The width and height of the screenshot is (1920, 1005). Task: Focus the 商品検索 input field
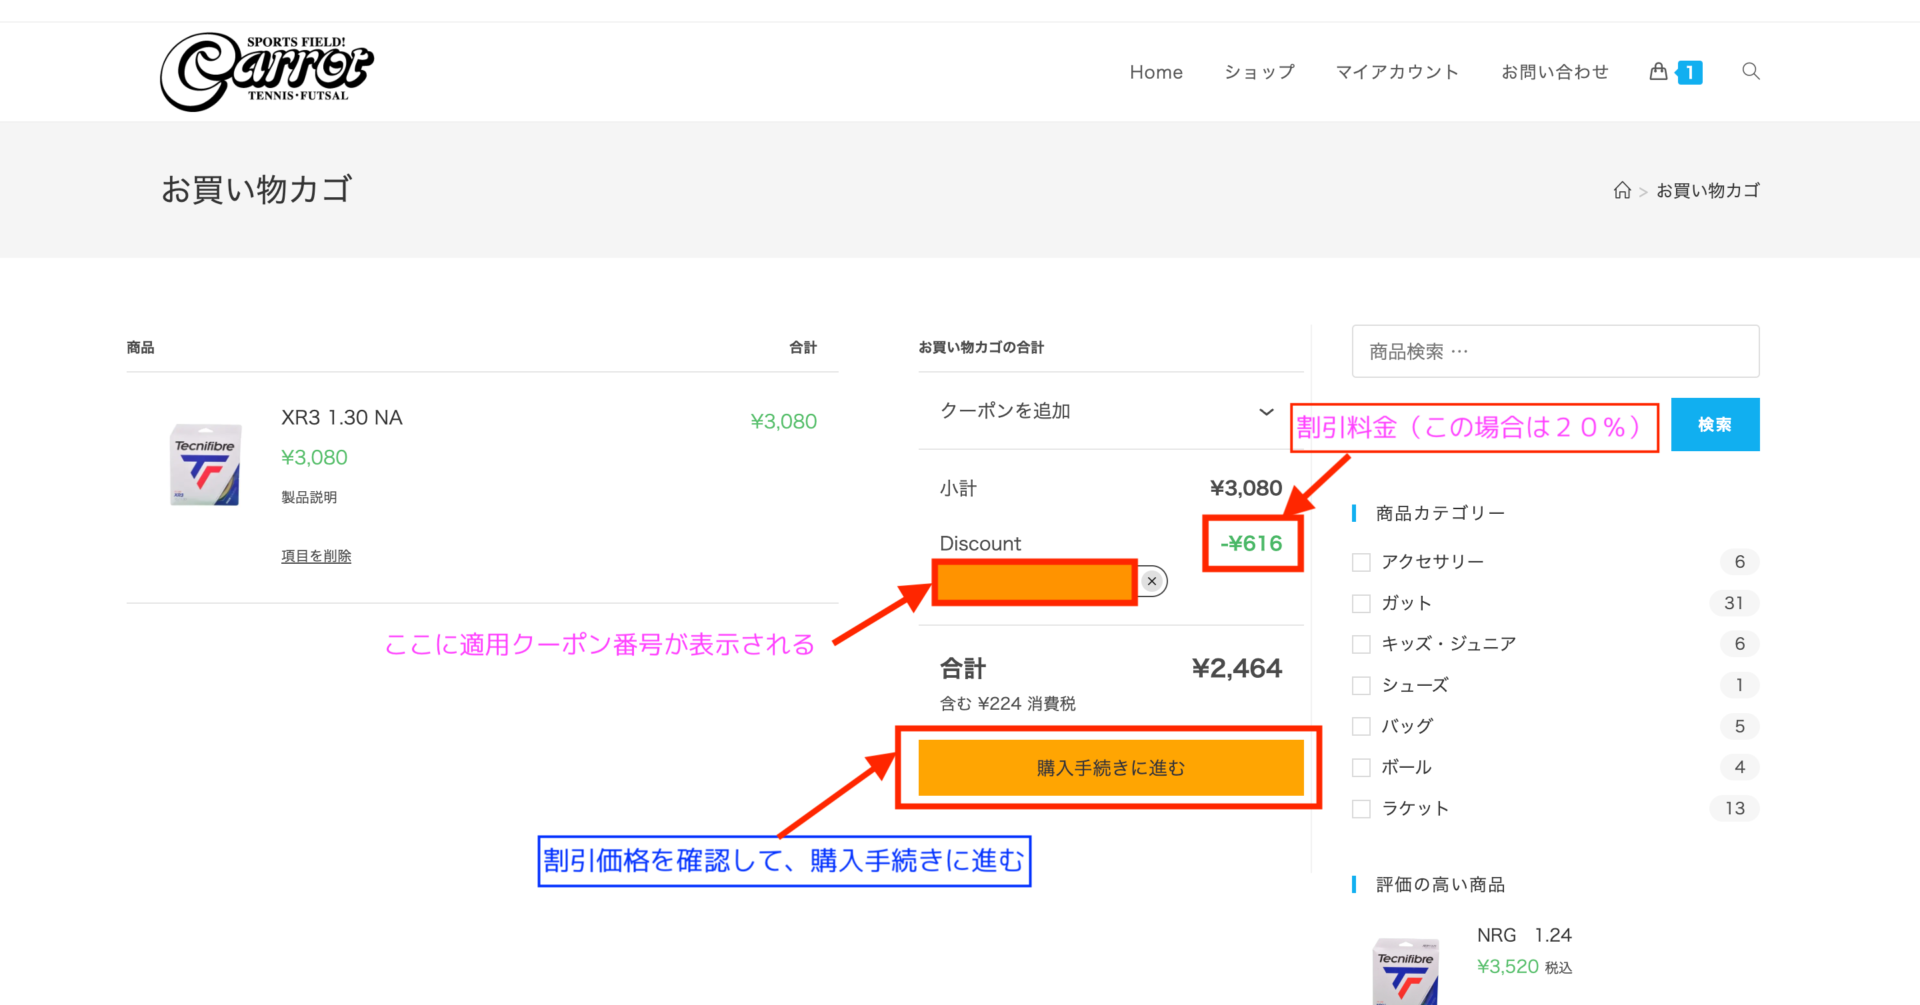1554,351
